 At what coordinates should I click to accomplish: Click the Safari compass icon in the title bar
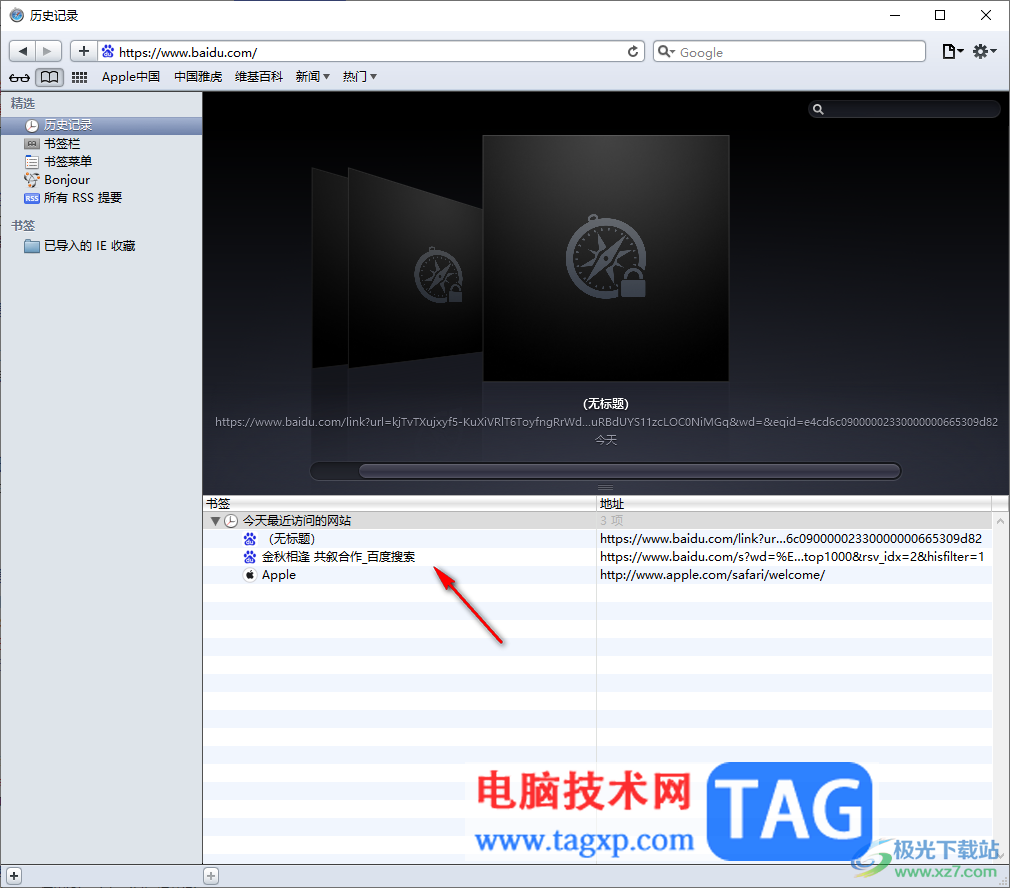click(17, 15)
